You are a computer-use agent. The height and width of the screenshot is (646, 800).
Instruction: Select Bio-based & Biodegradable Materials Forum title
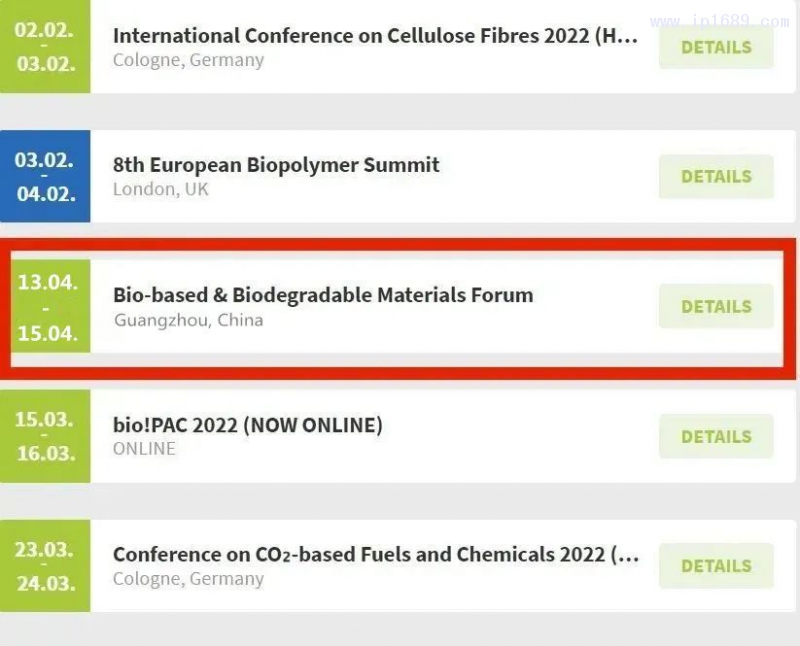[323, 295]
